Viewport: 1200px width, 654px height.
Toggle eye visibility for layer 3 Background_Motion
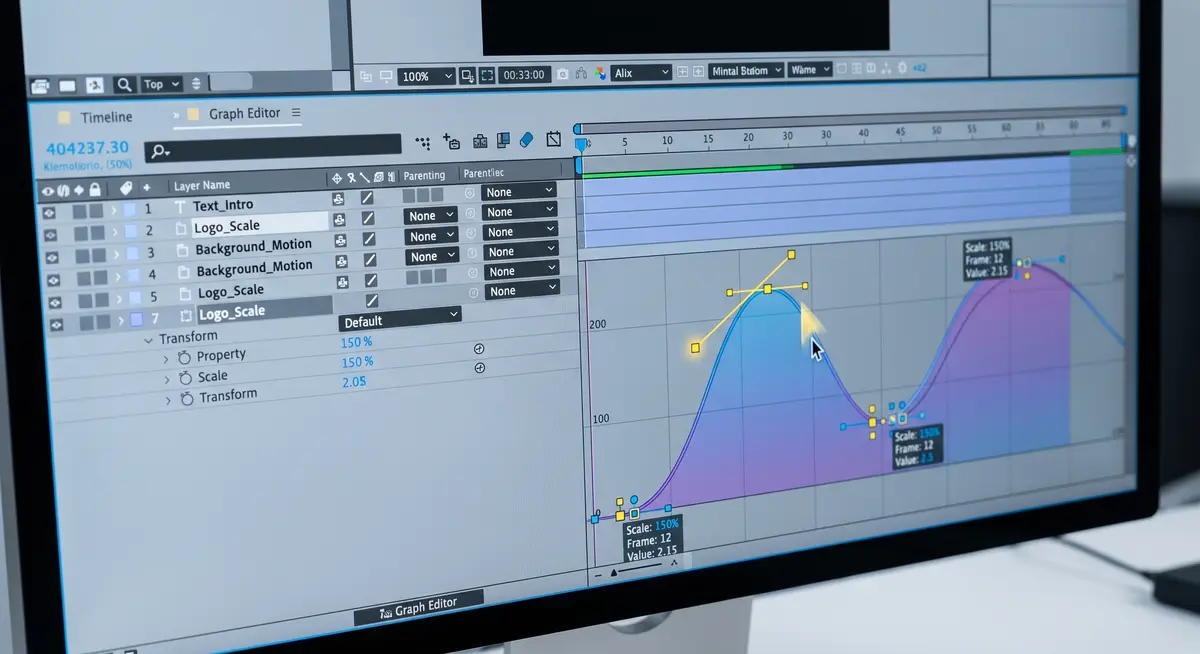click(x=52, y=257)
